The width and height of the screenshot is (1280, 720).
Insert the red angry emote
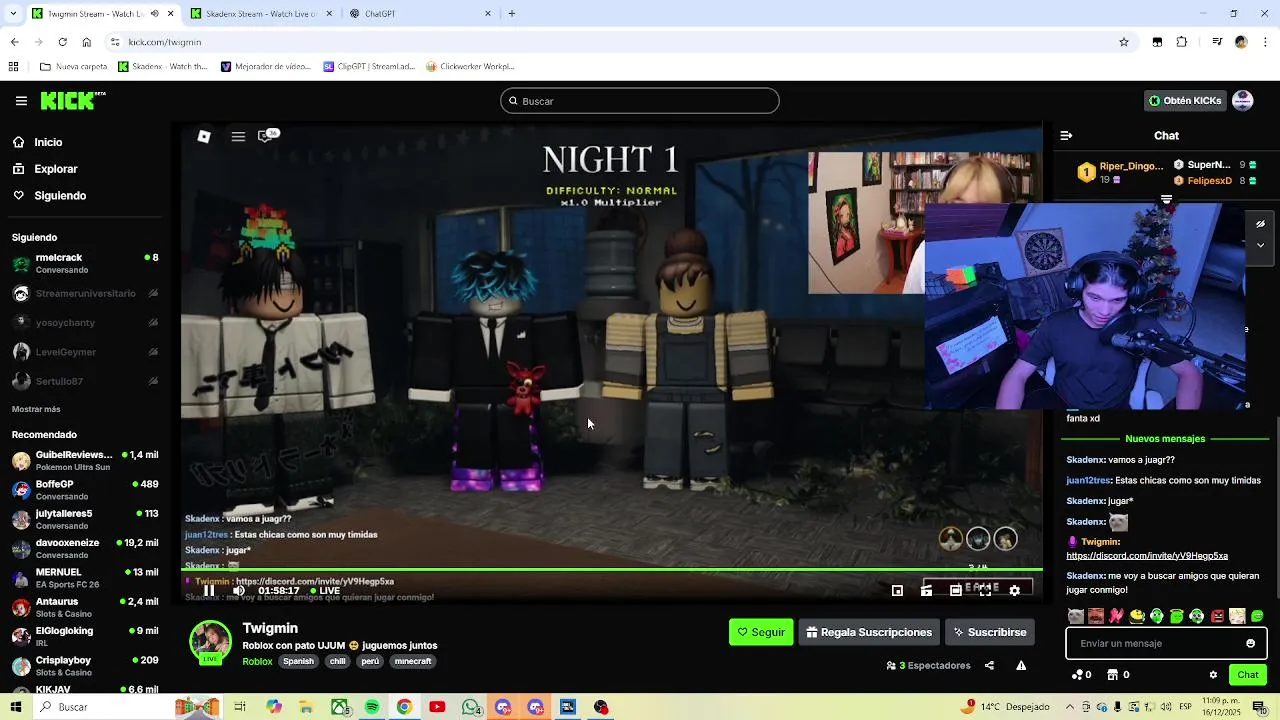click(1217, 616)
